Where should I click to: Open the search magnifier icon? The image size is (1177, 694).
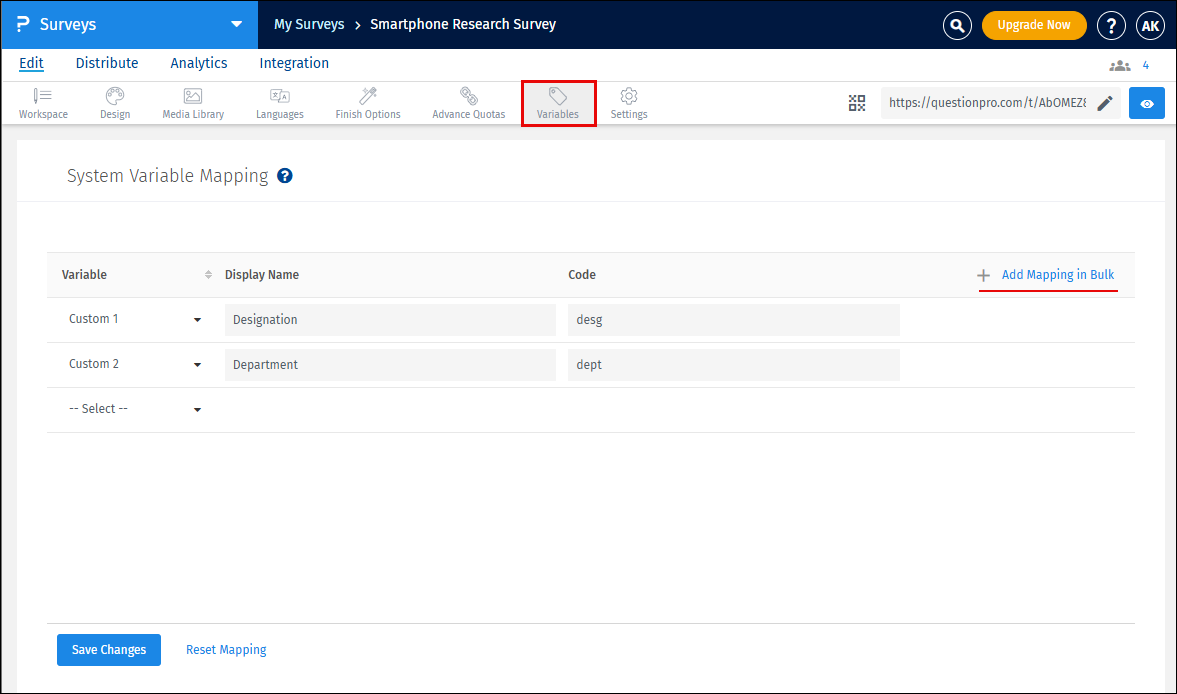click(x=957, y=25)
